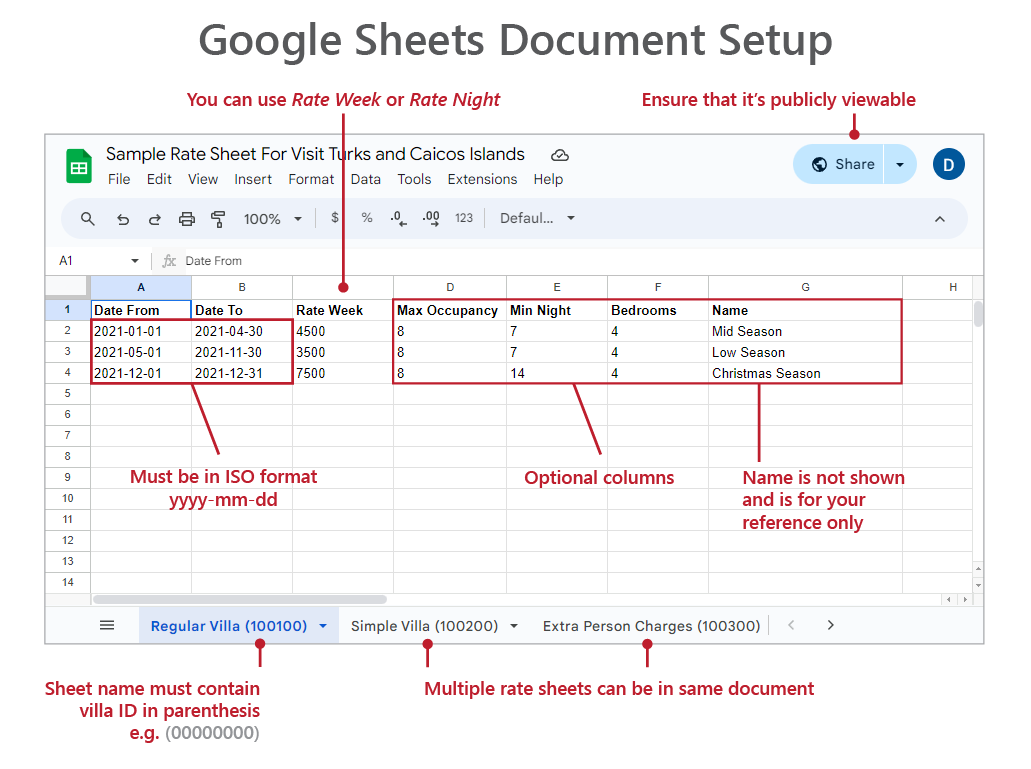
Task: Open the View menu
Action: point(203,179)
